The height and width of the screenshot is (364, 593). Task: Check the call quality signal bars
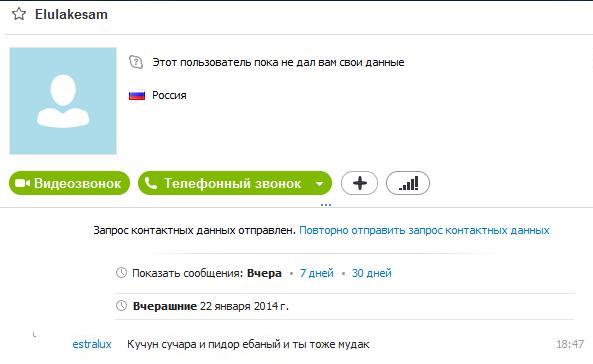pos(408,183)
